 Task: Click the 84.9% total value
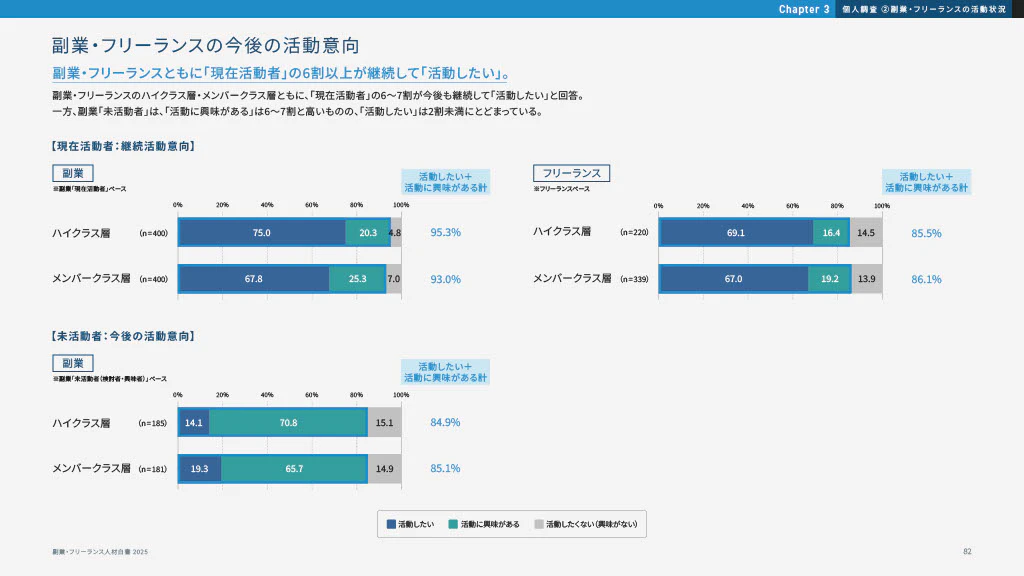(445, 423)
